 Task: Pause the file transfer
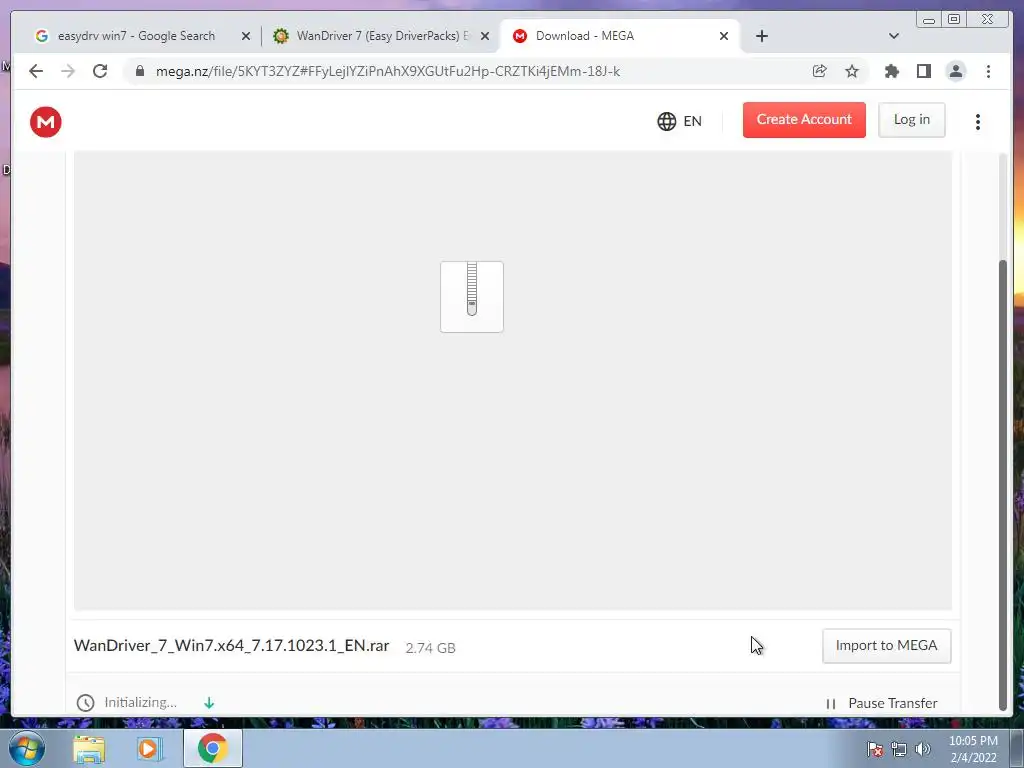[x=882, y=703]
